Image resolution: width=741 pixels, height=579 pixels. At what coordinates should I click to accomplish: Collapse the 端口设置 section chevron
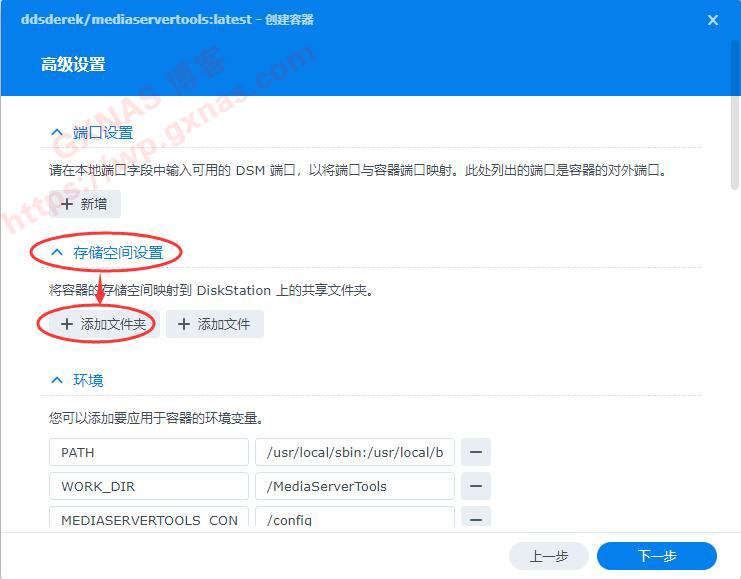57,132
